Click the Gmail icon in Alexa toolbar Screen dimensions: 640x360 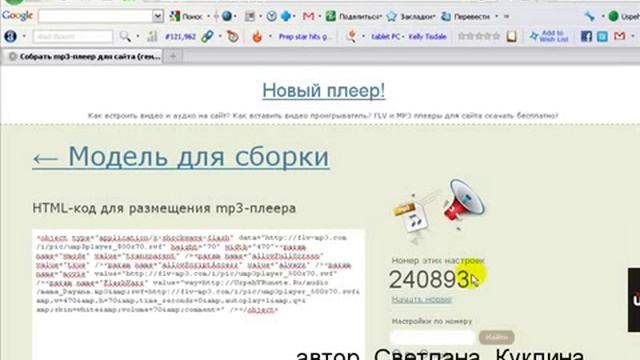coord(620,36)
